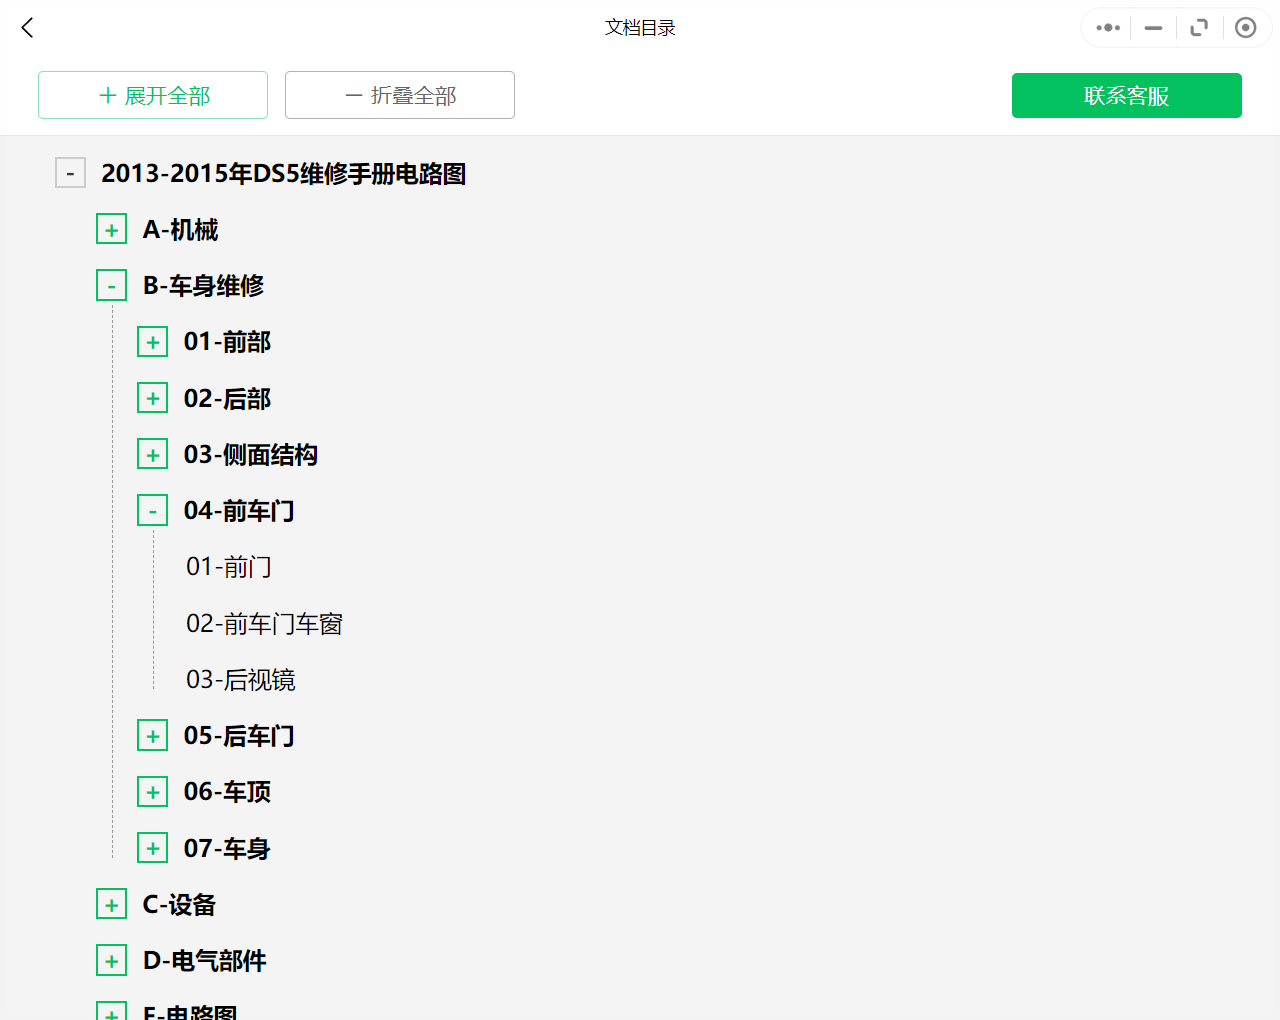Expand the 03-侧面结构 node
This screenshot has width=1280, height=1020.
pos(152,453)
